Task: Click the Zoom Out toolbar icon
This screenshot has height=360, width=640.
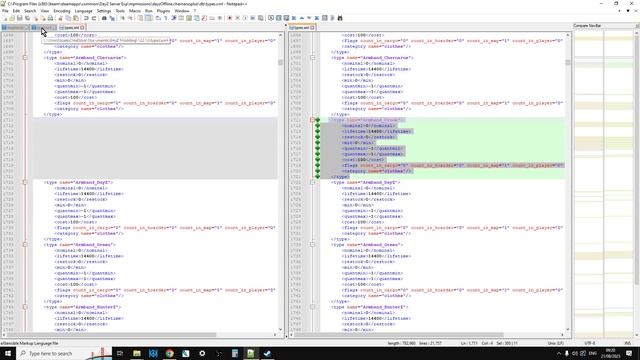Action: [x=130, y=18]
